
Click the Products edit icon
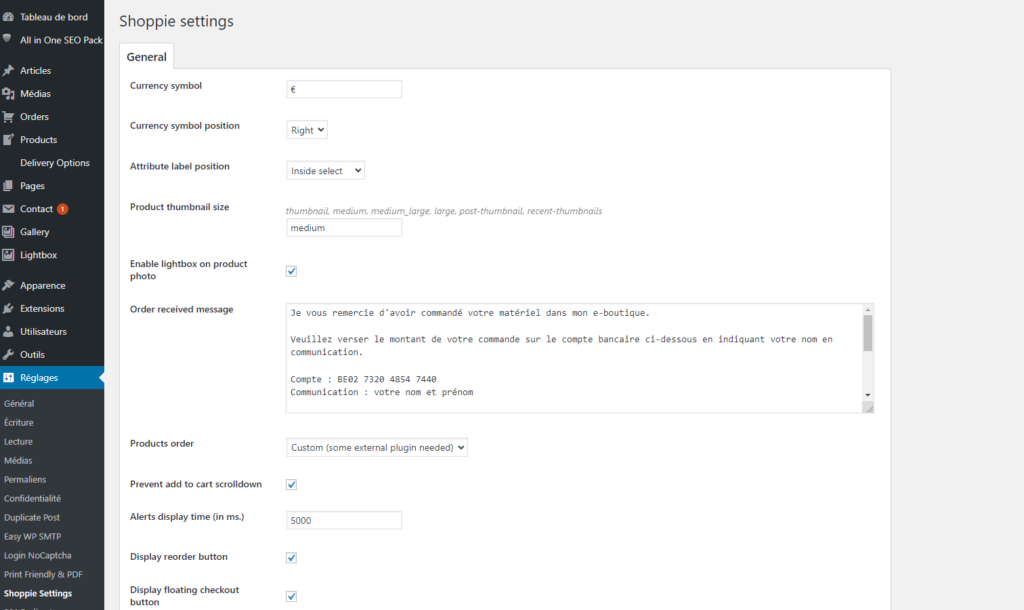[8, 140]
